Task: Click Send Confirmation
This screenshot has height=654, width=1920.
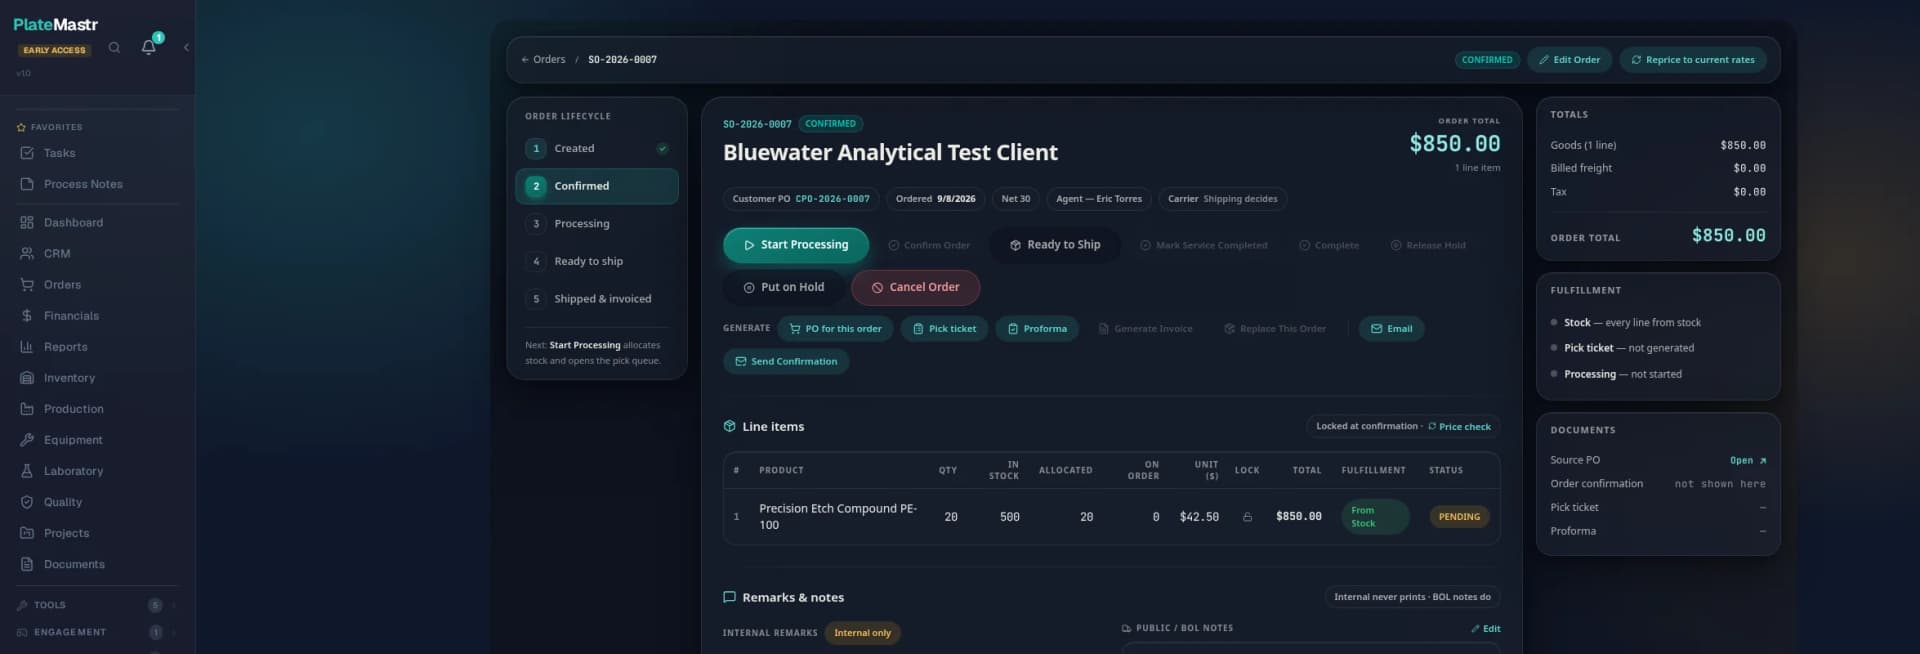Action: pyautogui.click(x=786, y=361)
